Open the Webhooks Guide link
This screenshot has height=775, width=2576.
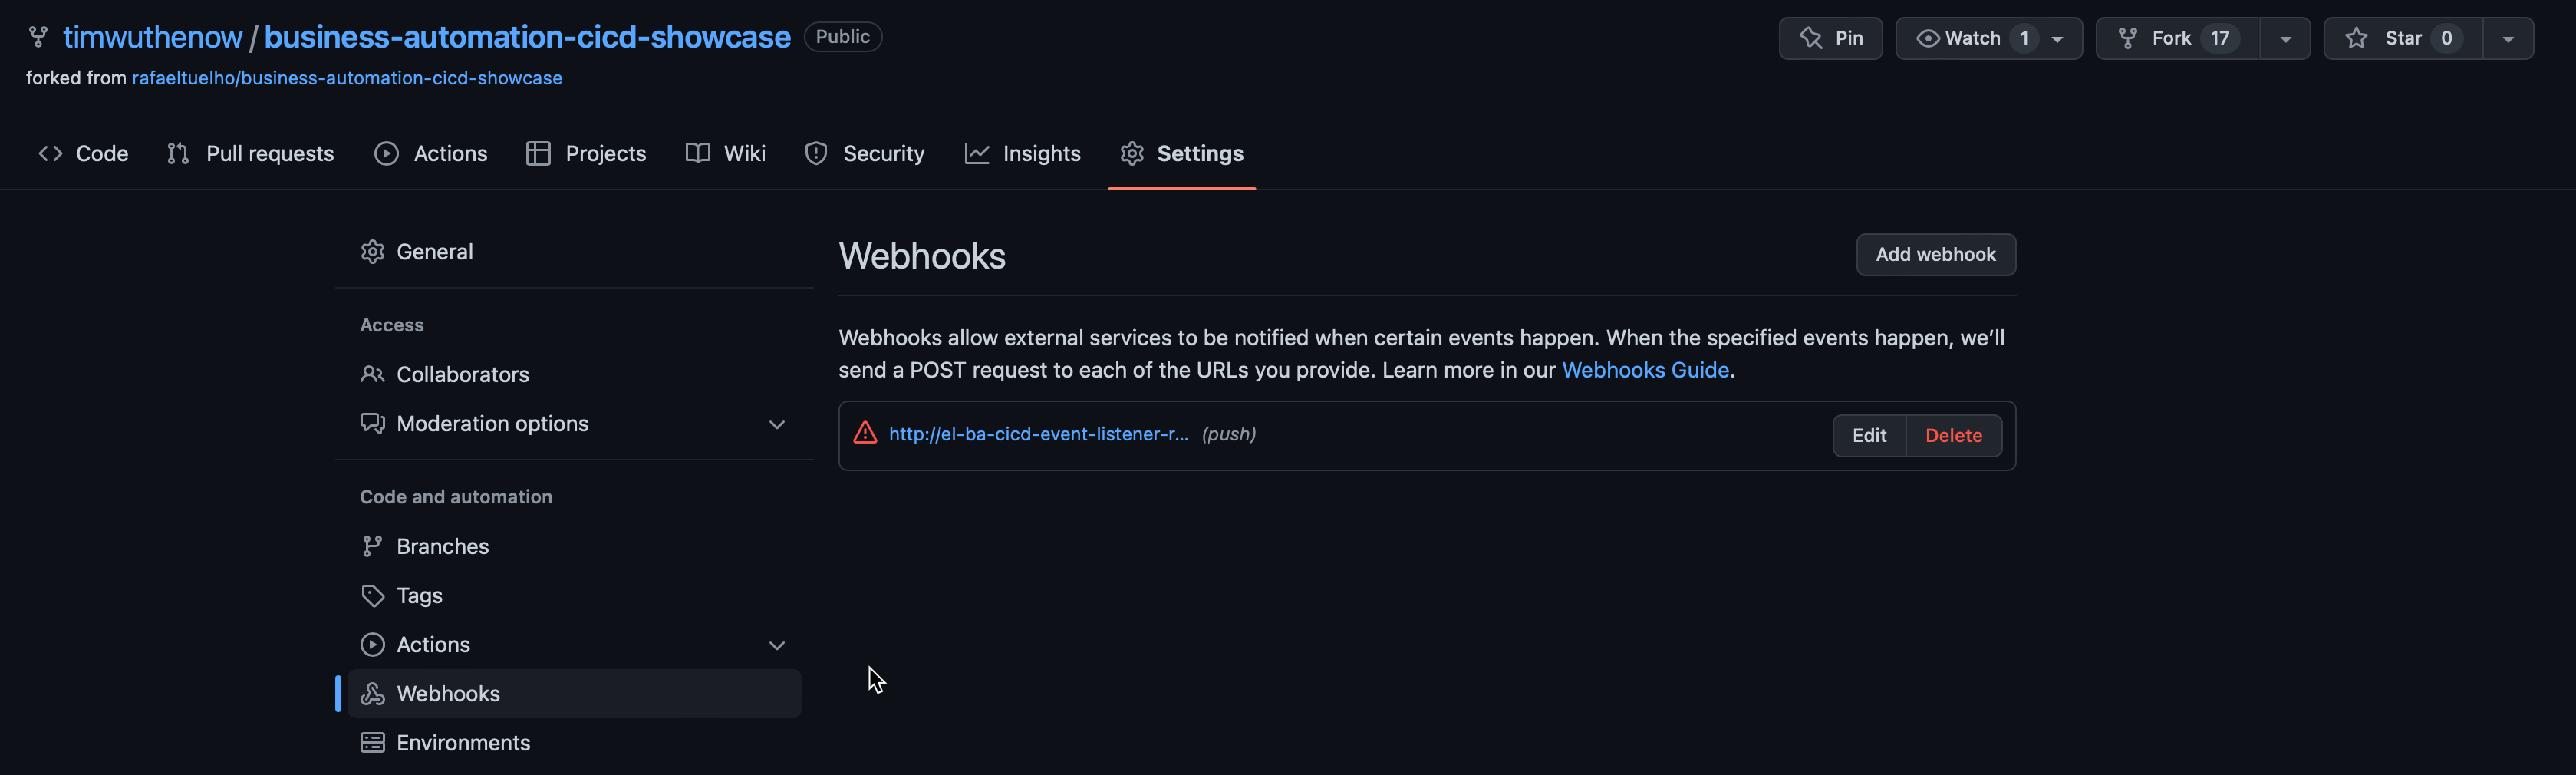(x=1645, y=370)
